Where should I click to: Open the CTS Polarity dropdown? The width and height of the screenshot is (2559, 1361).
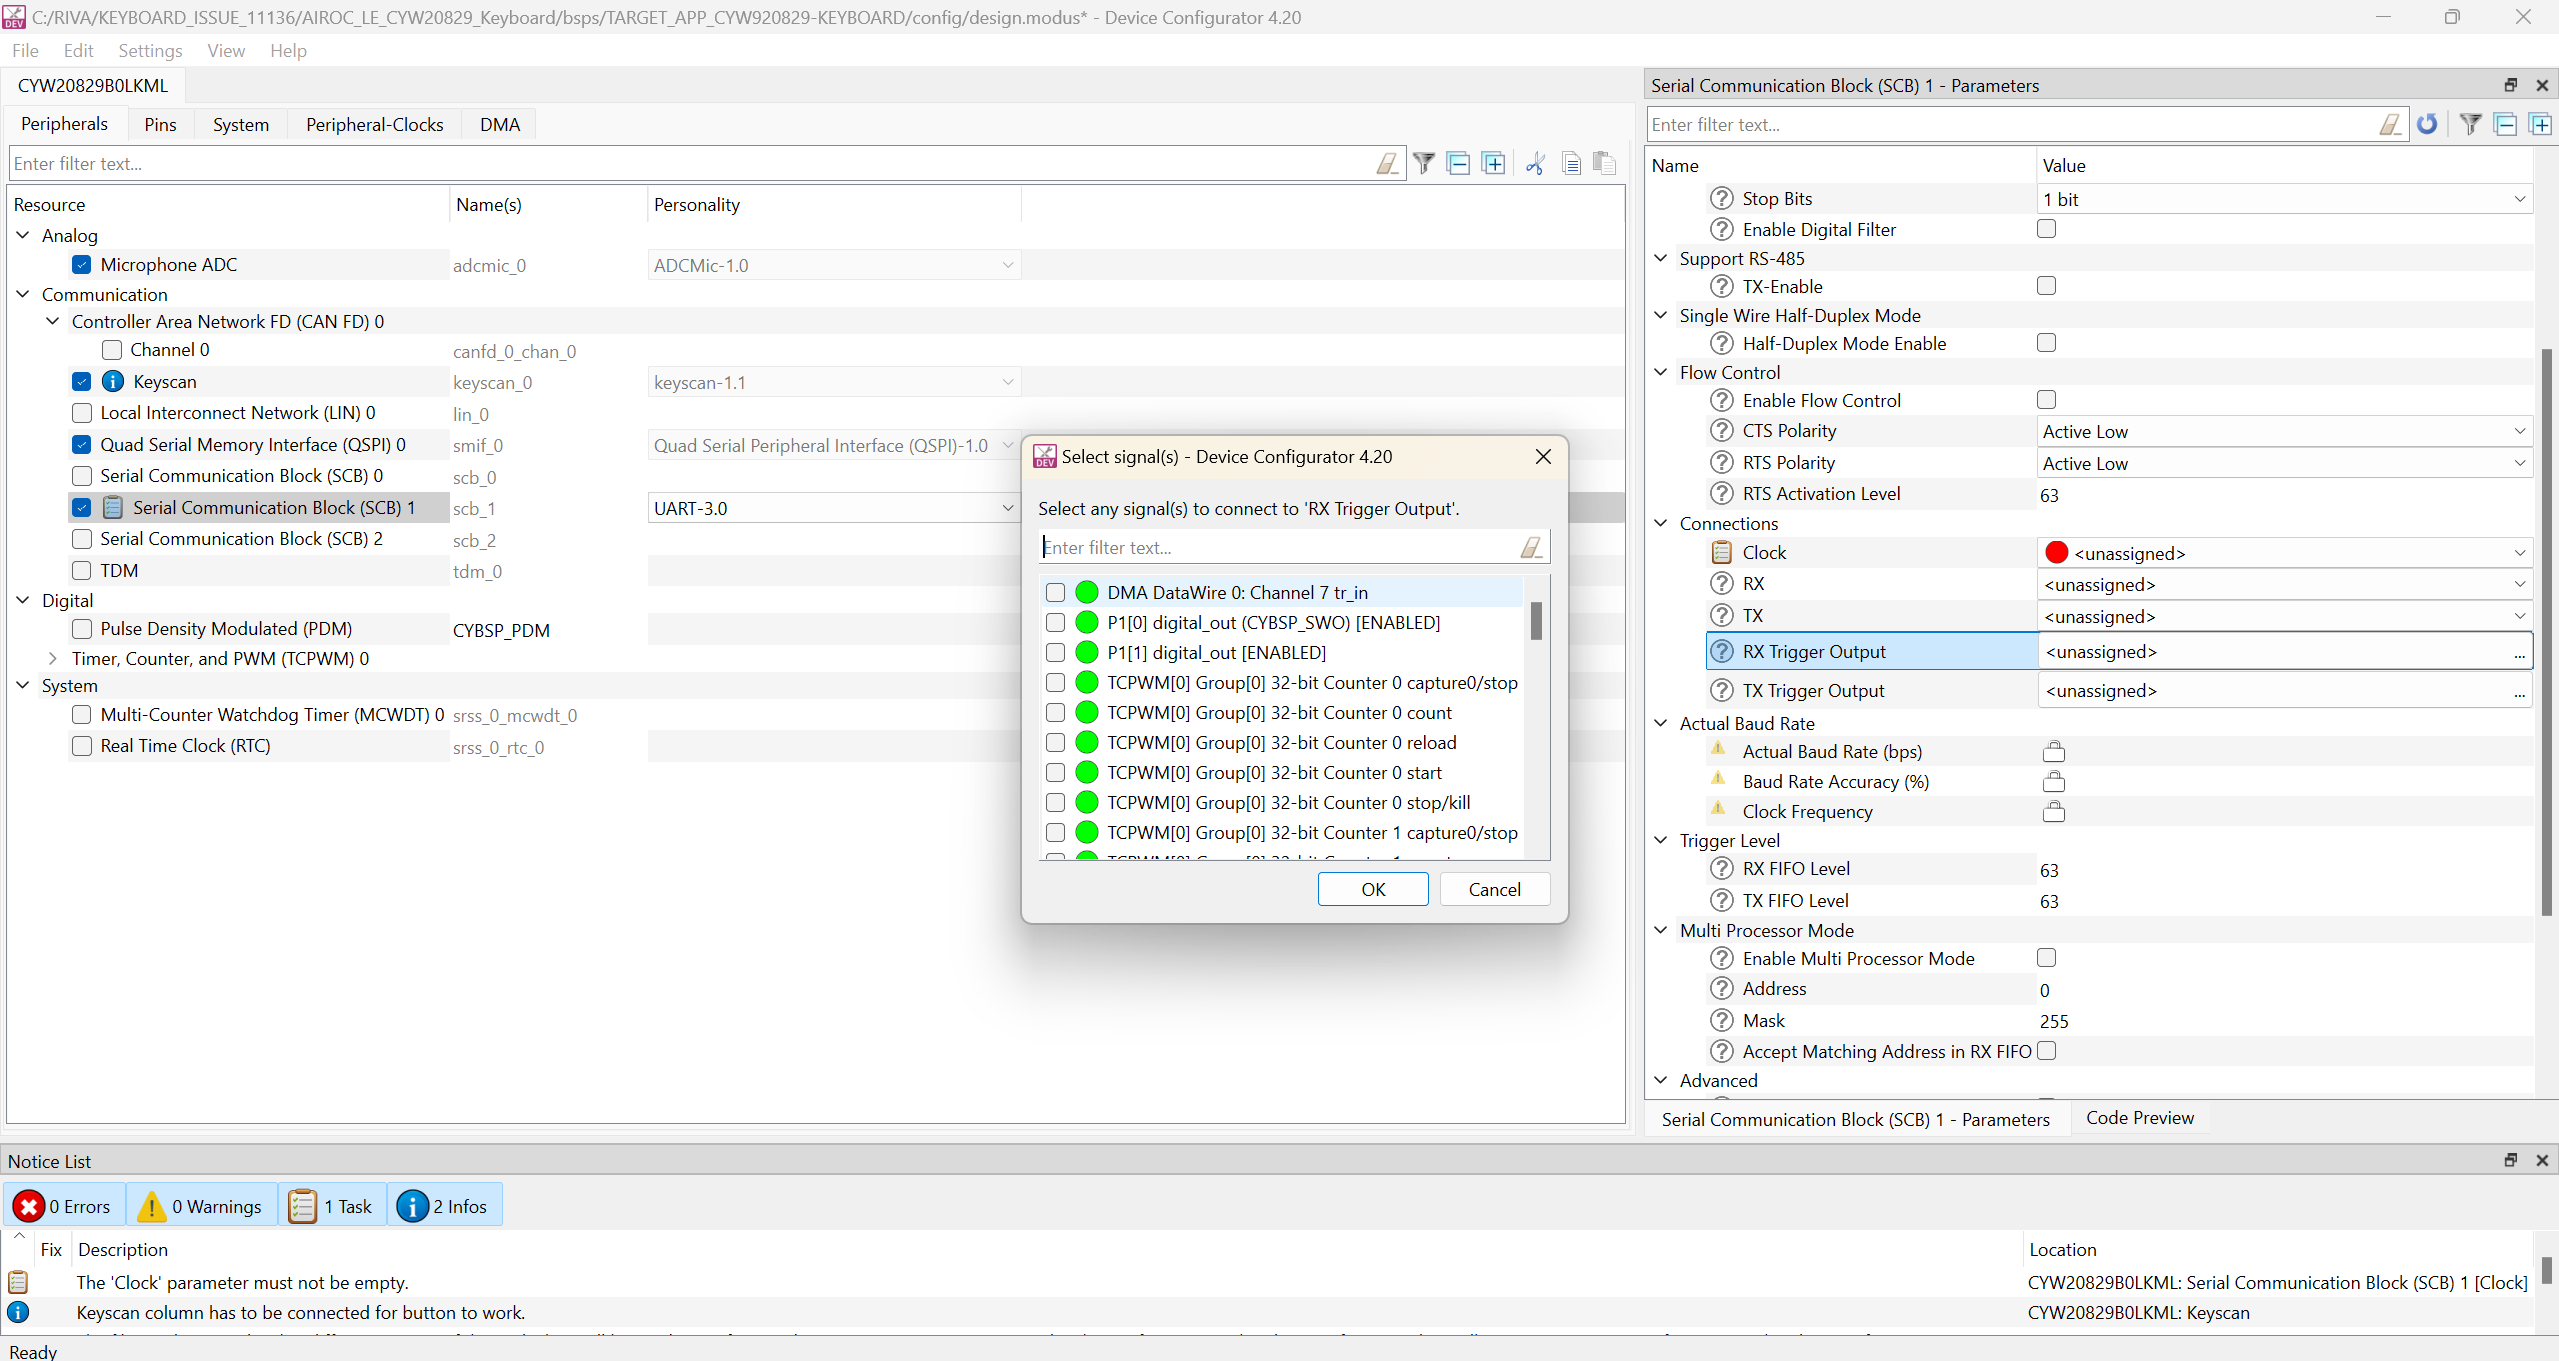pyautogui.click(x=2519, y=432)
